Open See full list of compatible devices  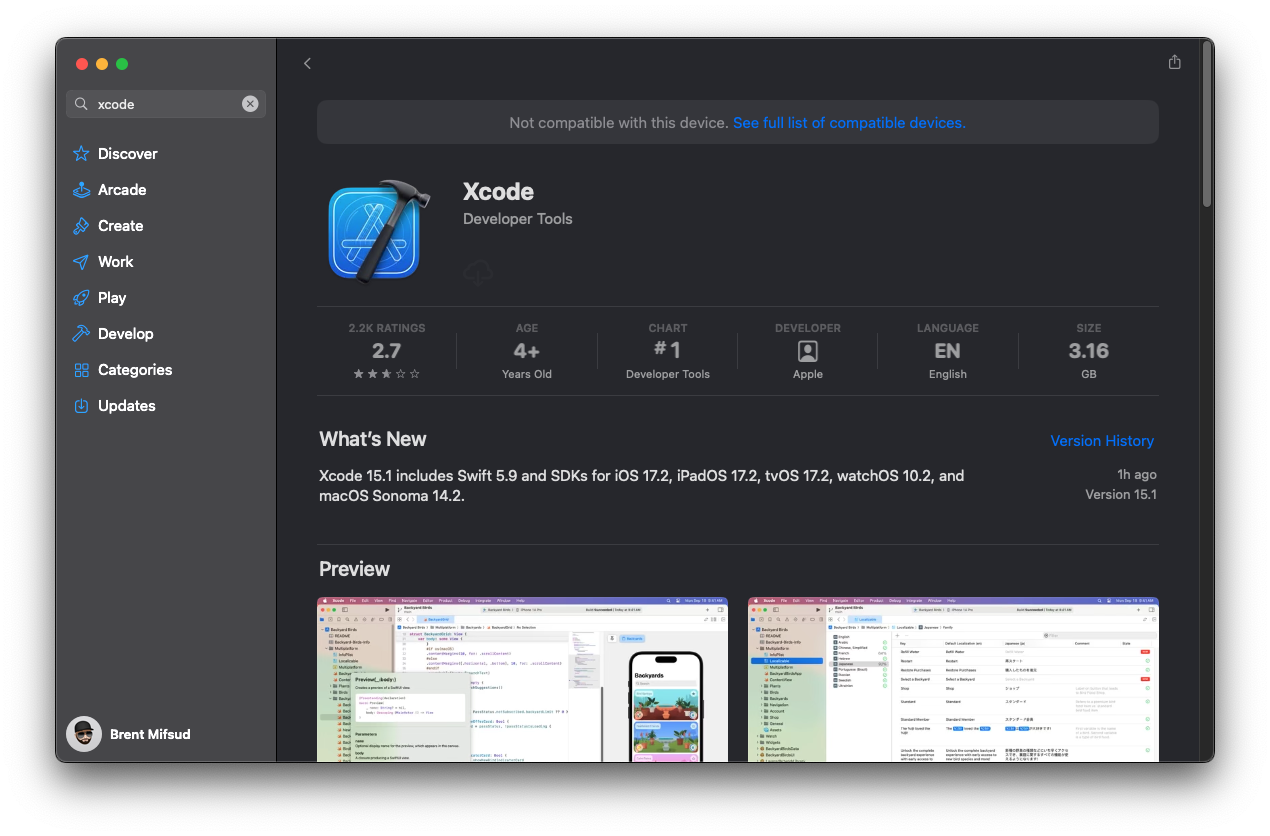(849, 123)
